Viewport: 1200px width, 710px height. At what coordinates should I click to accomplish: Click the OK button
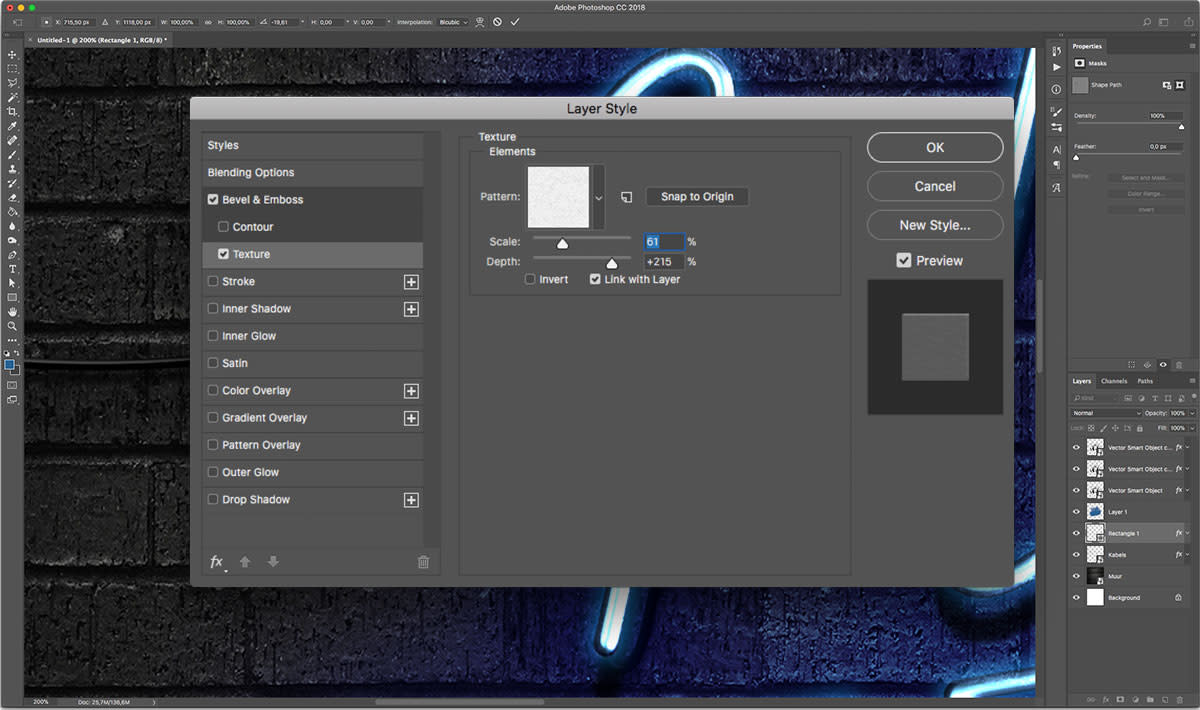tap(935, 147)
